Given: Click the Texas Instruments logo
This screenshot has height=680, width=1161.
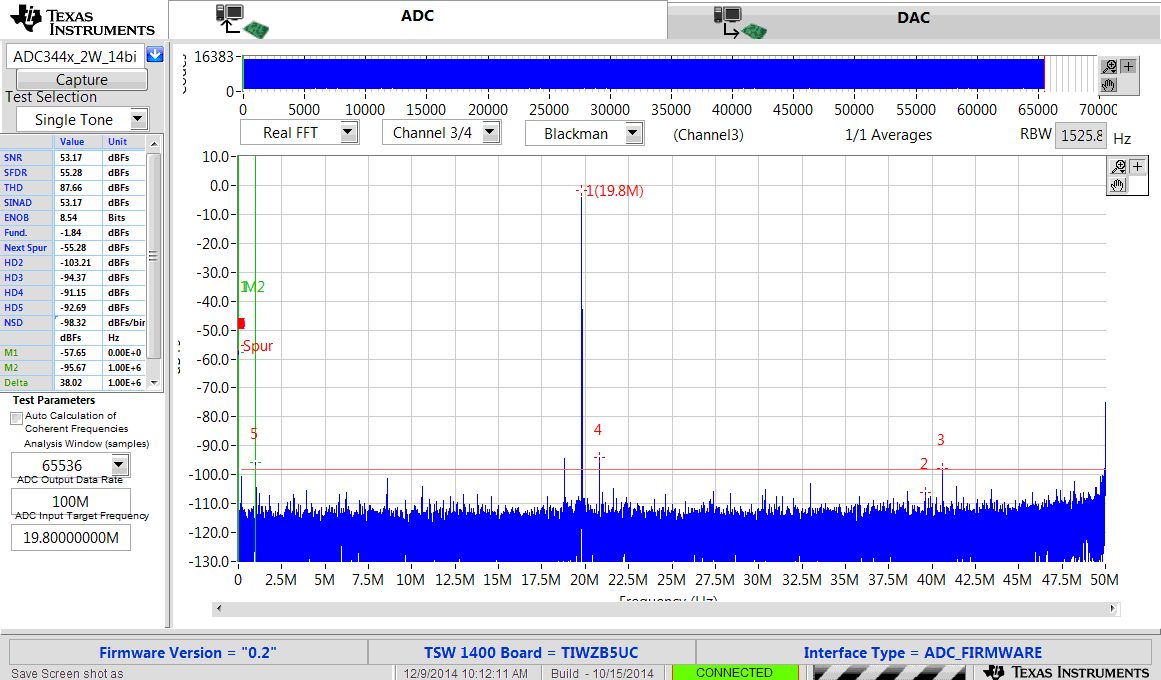Looking at the screenshot, I should pos(82,21).
